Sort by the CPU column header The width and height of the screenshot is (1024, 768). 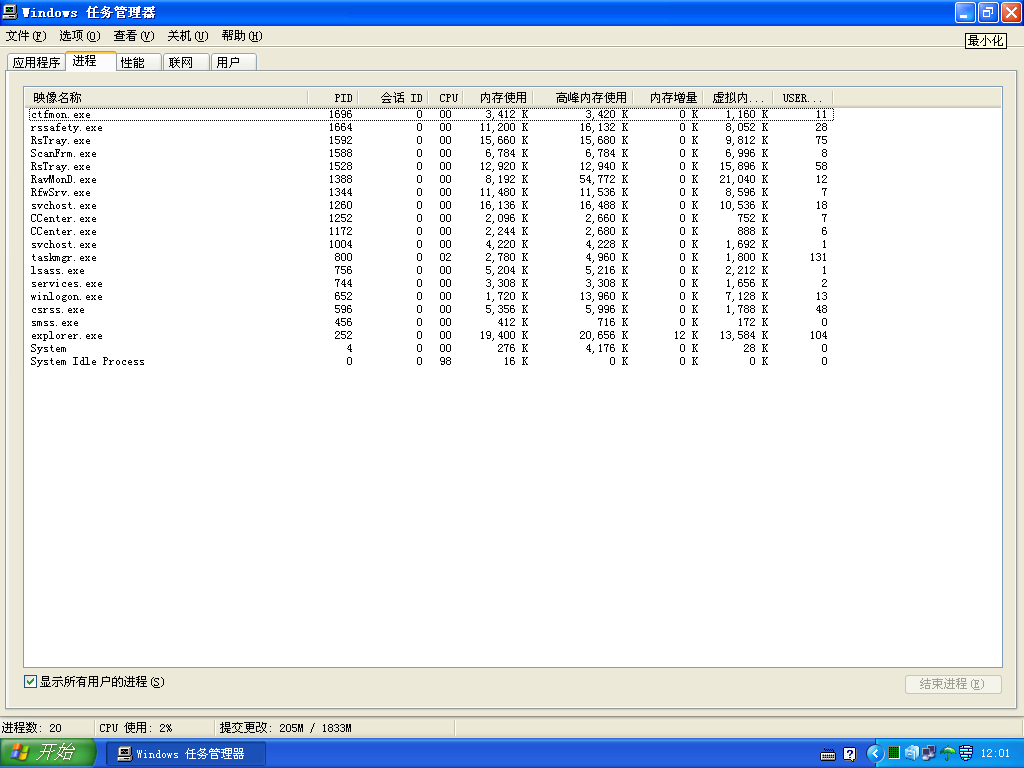(x=446, y=98)
